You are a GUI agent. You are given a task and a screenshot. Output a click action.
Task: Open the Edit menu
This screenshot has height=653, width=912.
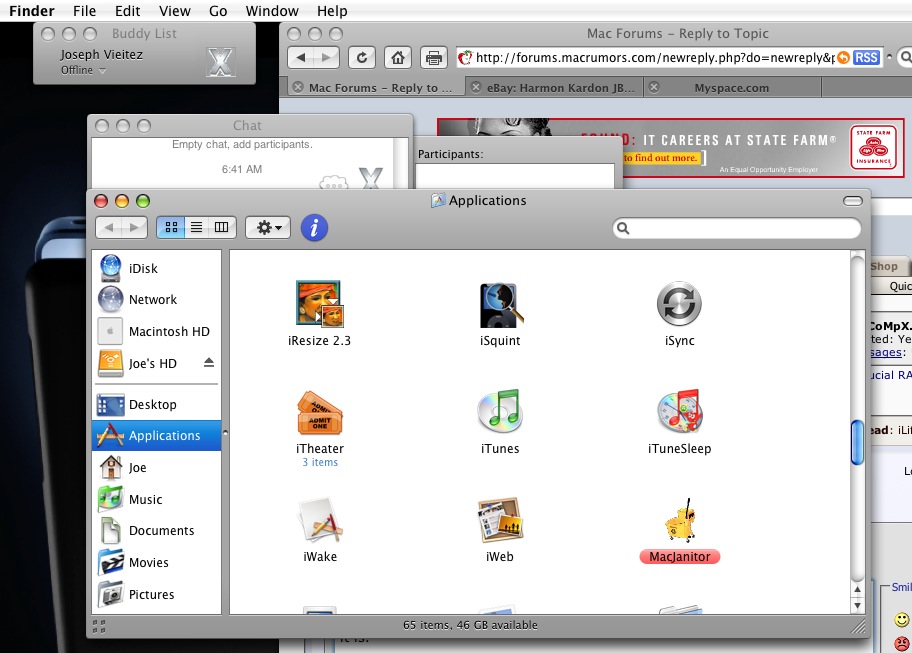click(127, 10)
